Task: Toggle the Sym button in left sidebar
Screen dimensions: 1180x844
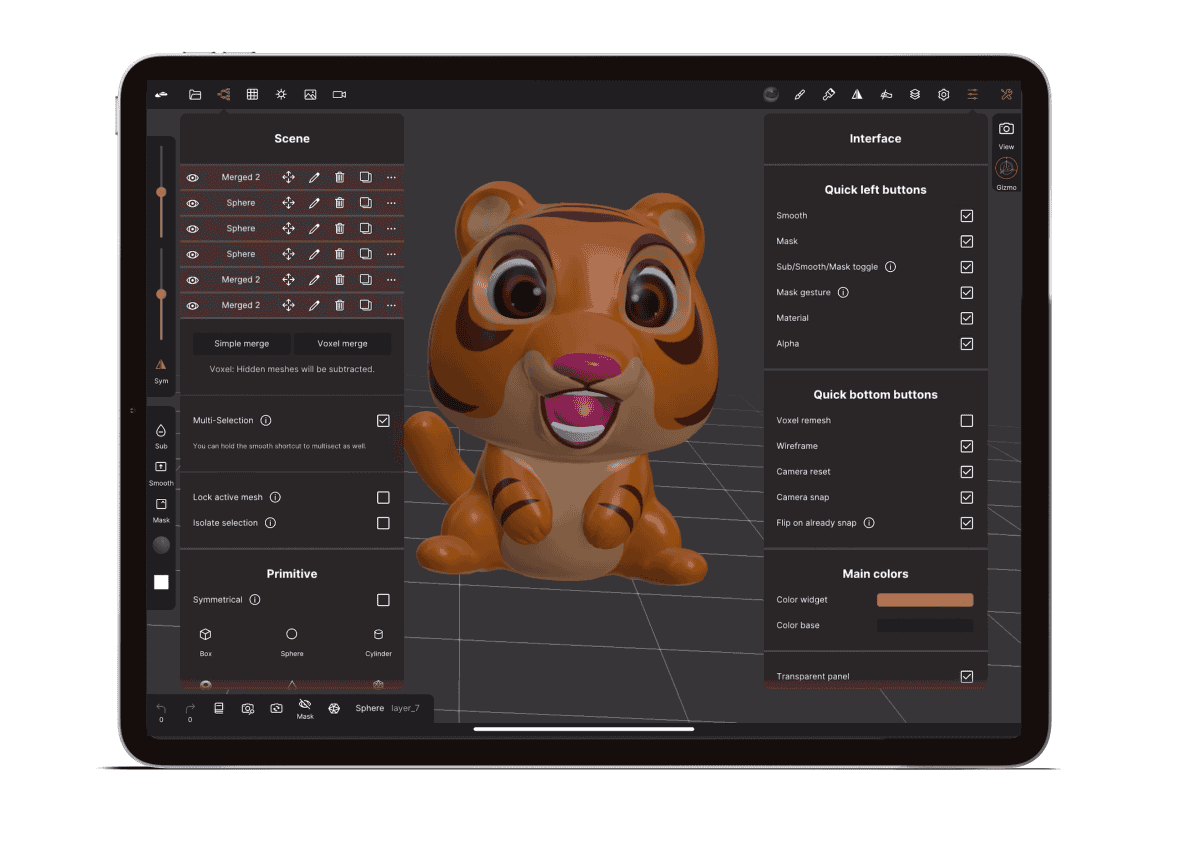Action: [161, 371]
